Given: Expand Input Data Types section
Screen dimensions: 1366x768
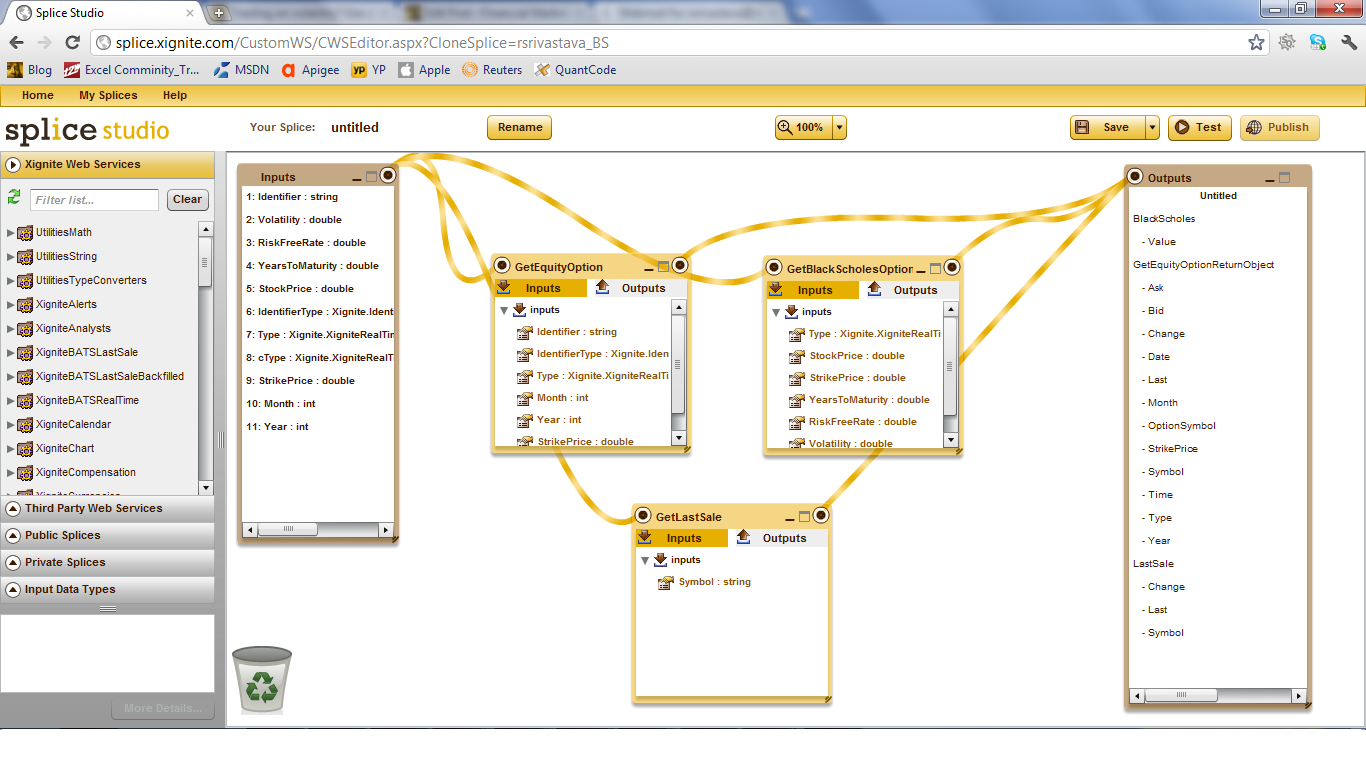Looking at the screenshot, I should pos(107,589).
